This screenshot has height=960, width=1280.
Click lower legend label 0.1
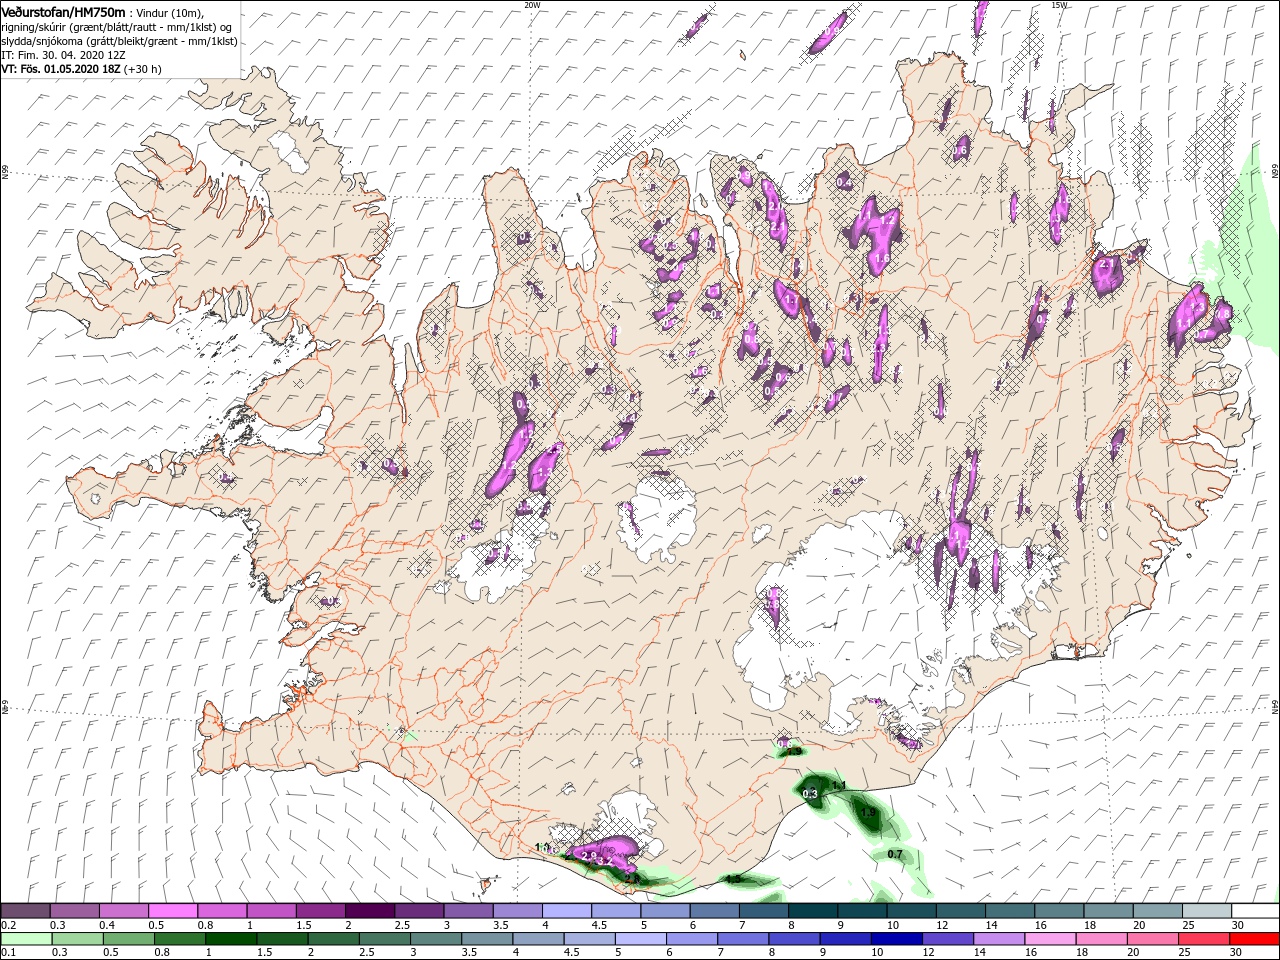point(8,953)
